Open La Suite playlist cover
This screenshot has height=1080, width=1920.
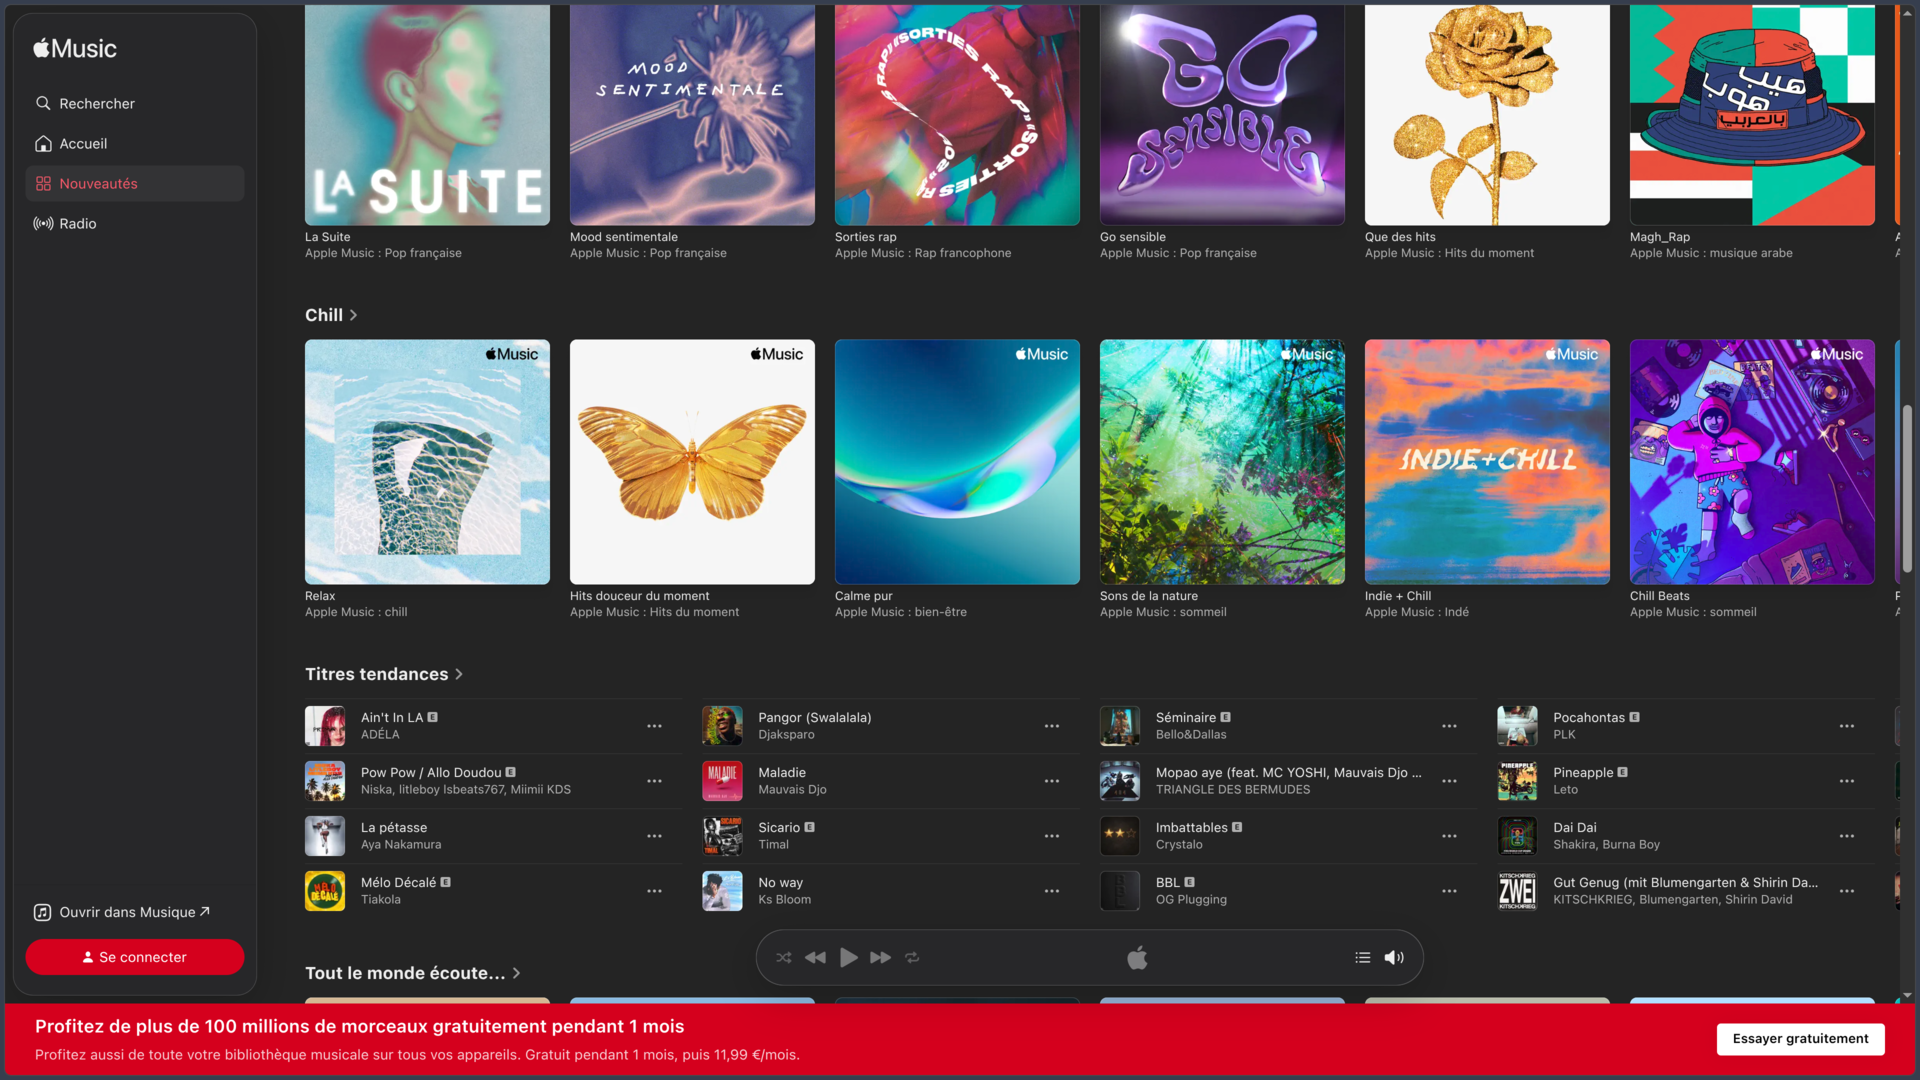coord(427,115)
